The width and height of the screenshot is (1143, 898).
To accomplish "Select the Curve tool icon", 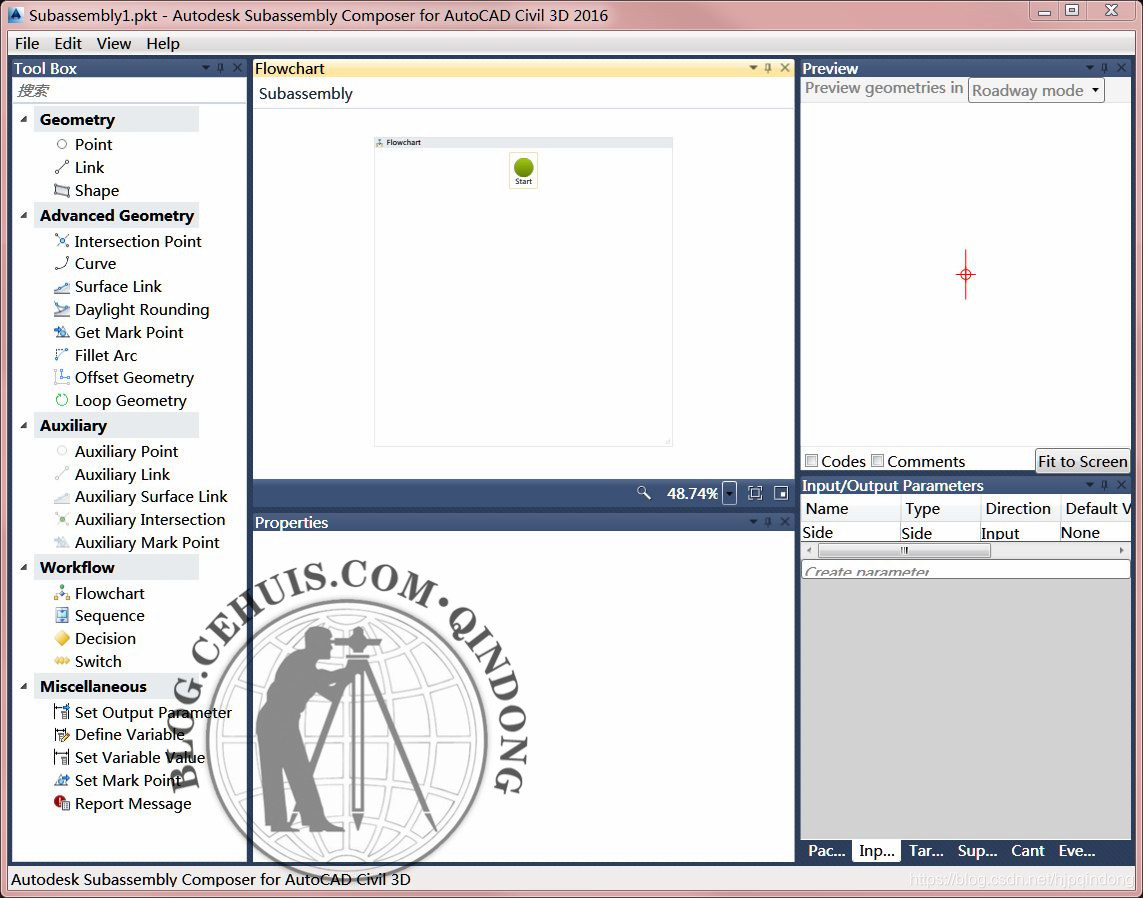I will coord(62,263).
